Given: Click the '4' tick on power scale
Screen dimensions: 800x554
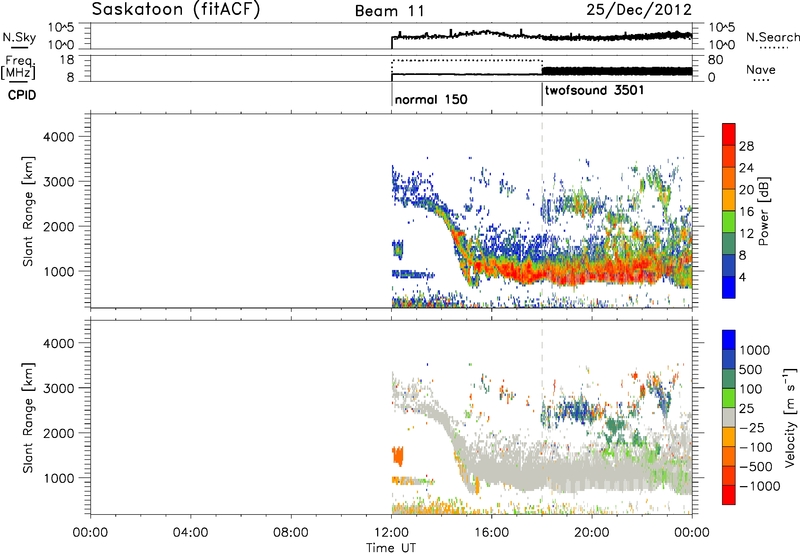Looking at the screenshot, I should (742, 277).
